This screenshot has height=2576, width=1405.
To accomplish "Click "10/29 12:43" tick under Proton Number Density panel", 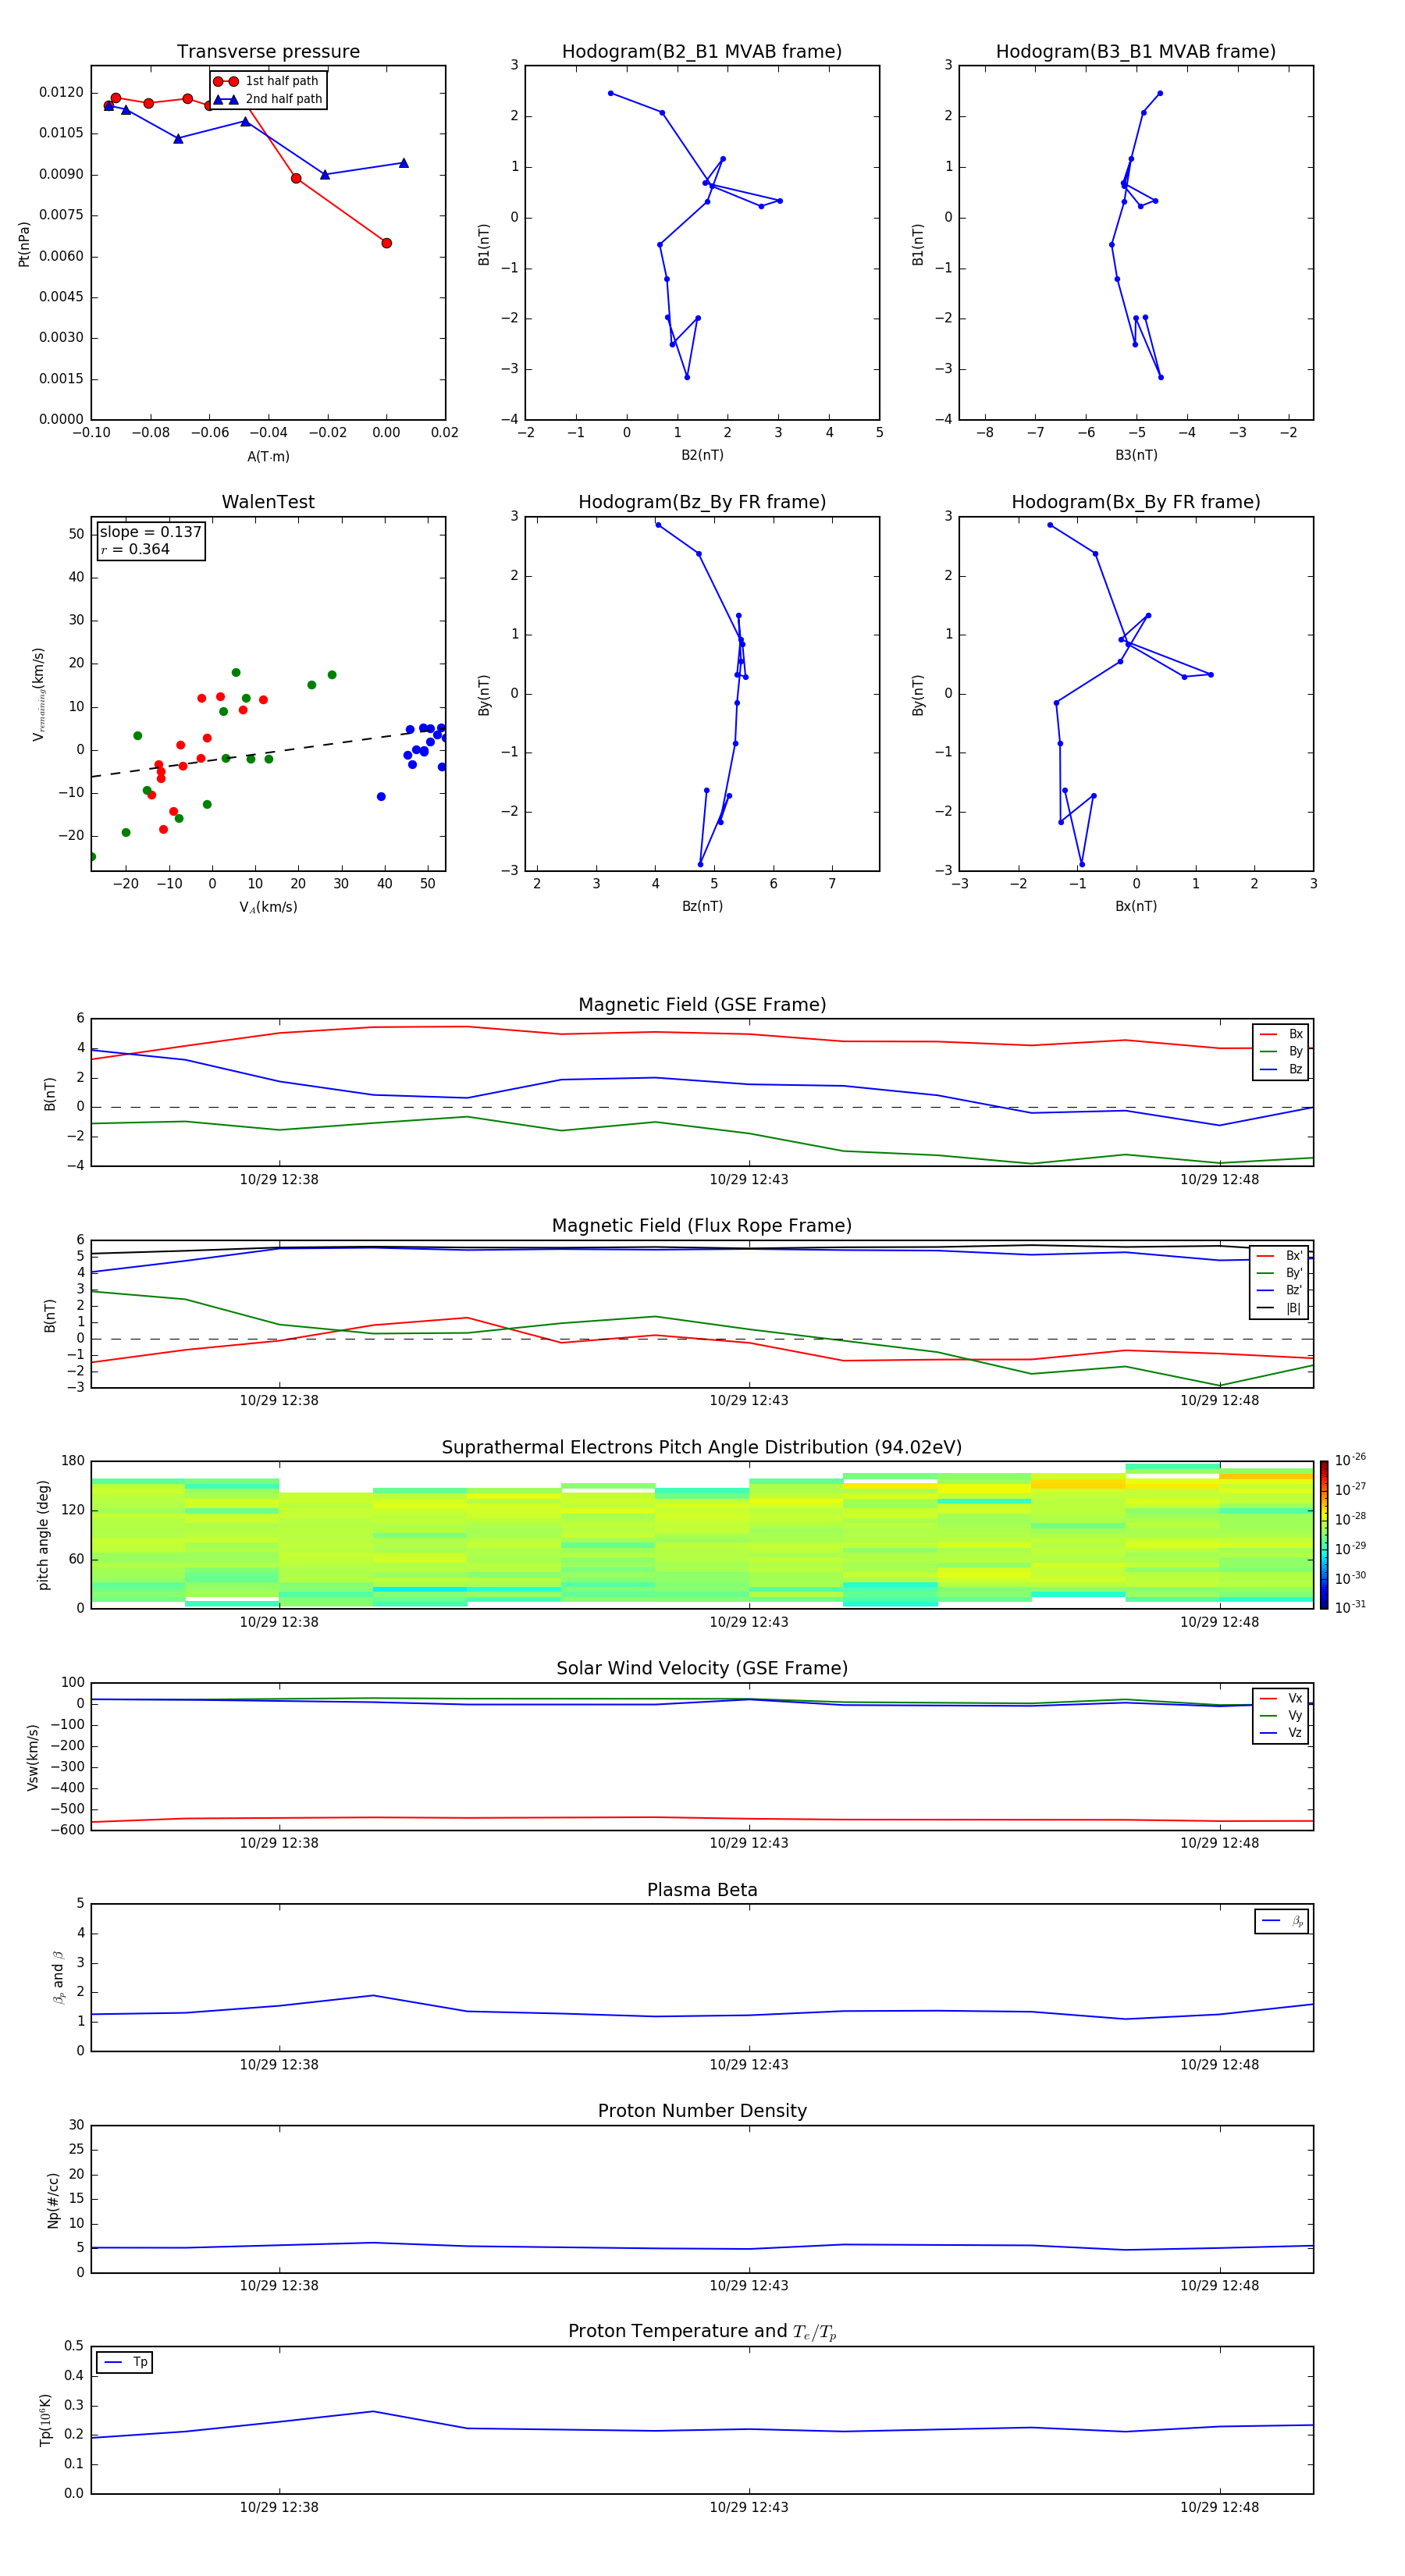I will (749, 2286).
